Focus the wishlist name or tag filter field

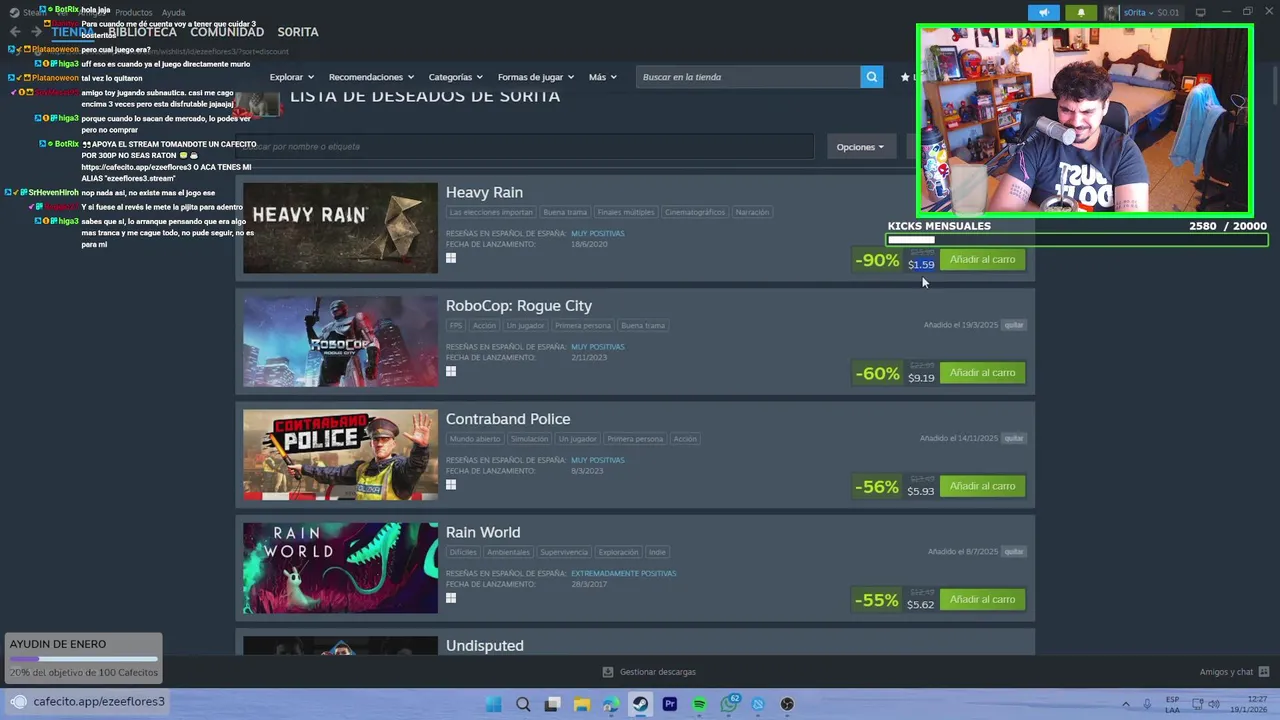tap(524, 146)
